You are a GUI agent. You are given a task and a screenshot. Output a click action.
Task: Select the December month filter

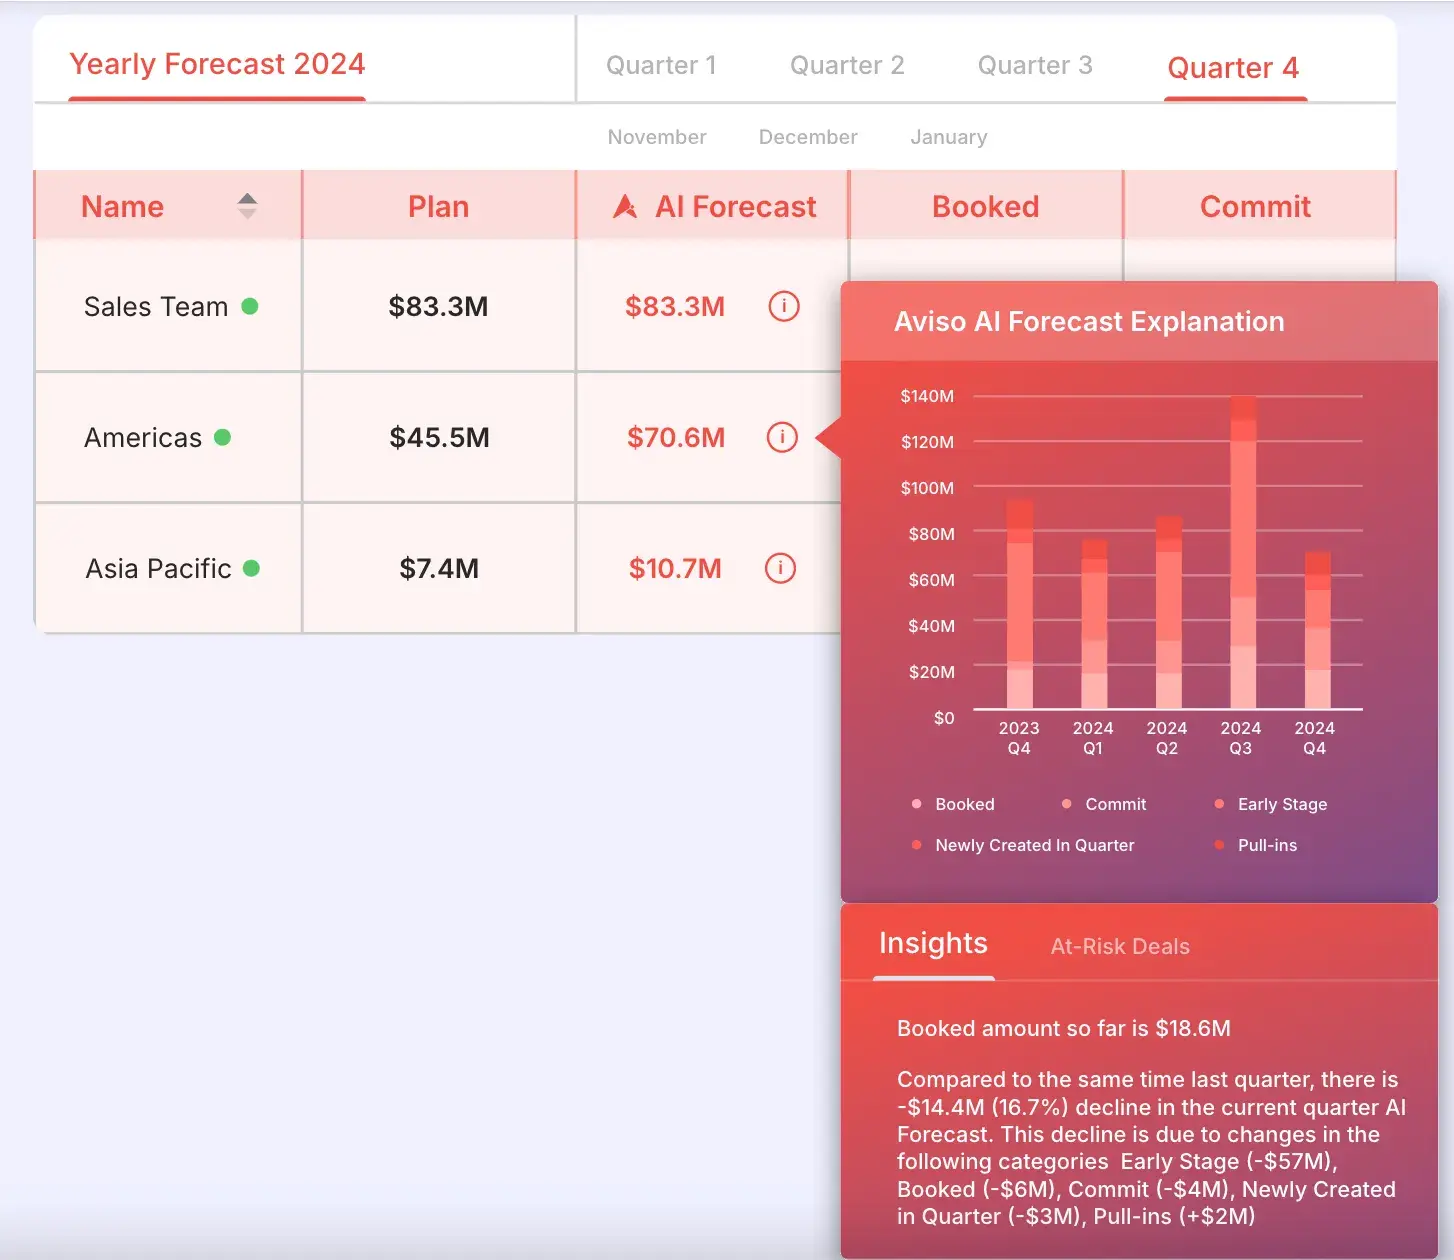pyautogui.click(x=808, y=137)
